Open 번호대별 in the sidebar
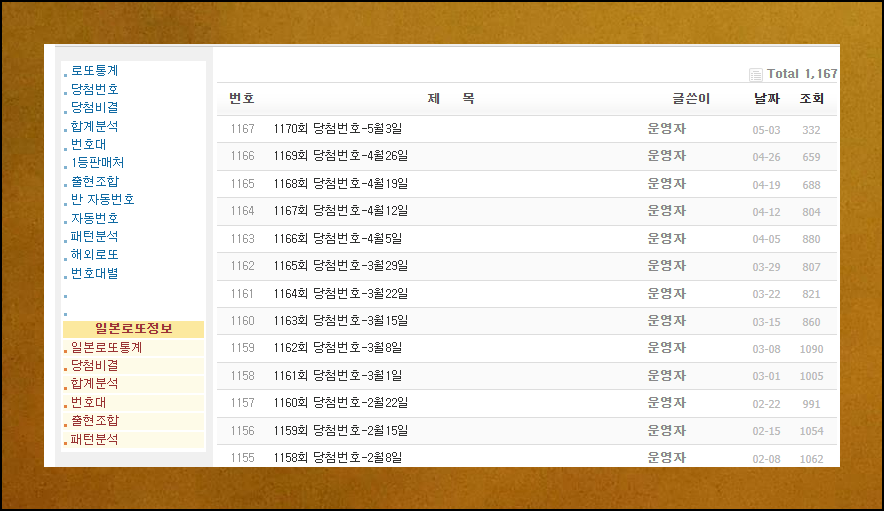Screen dimensions: 884x511 tap(94, 273)
